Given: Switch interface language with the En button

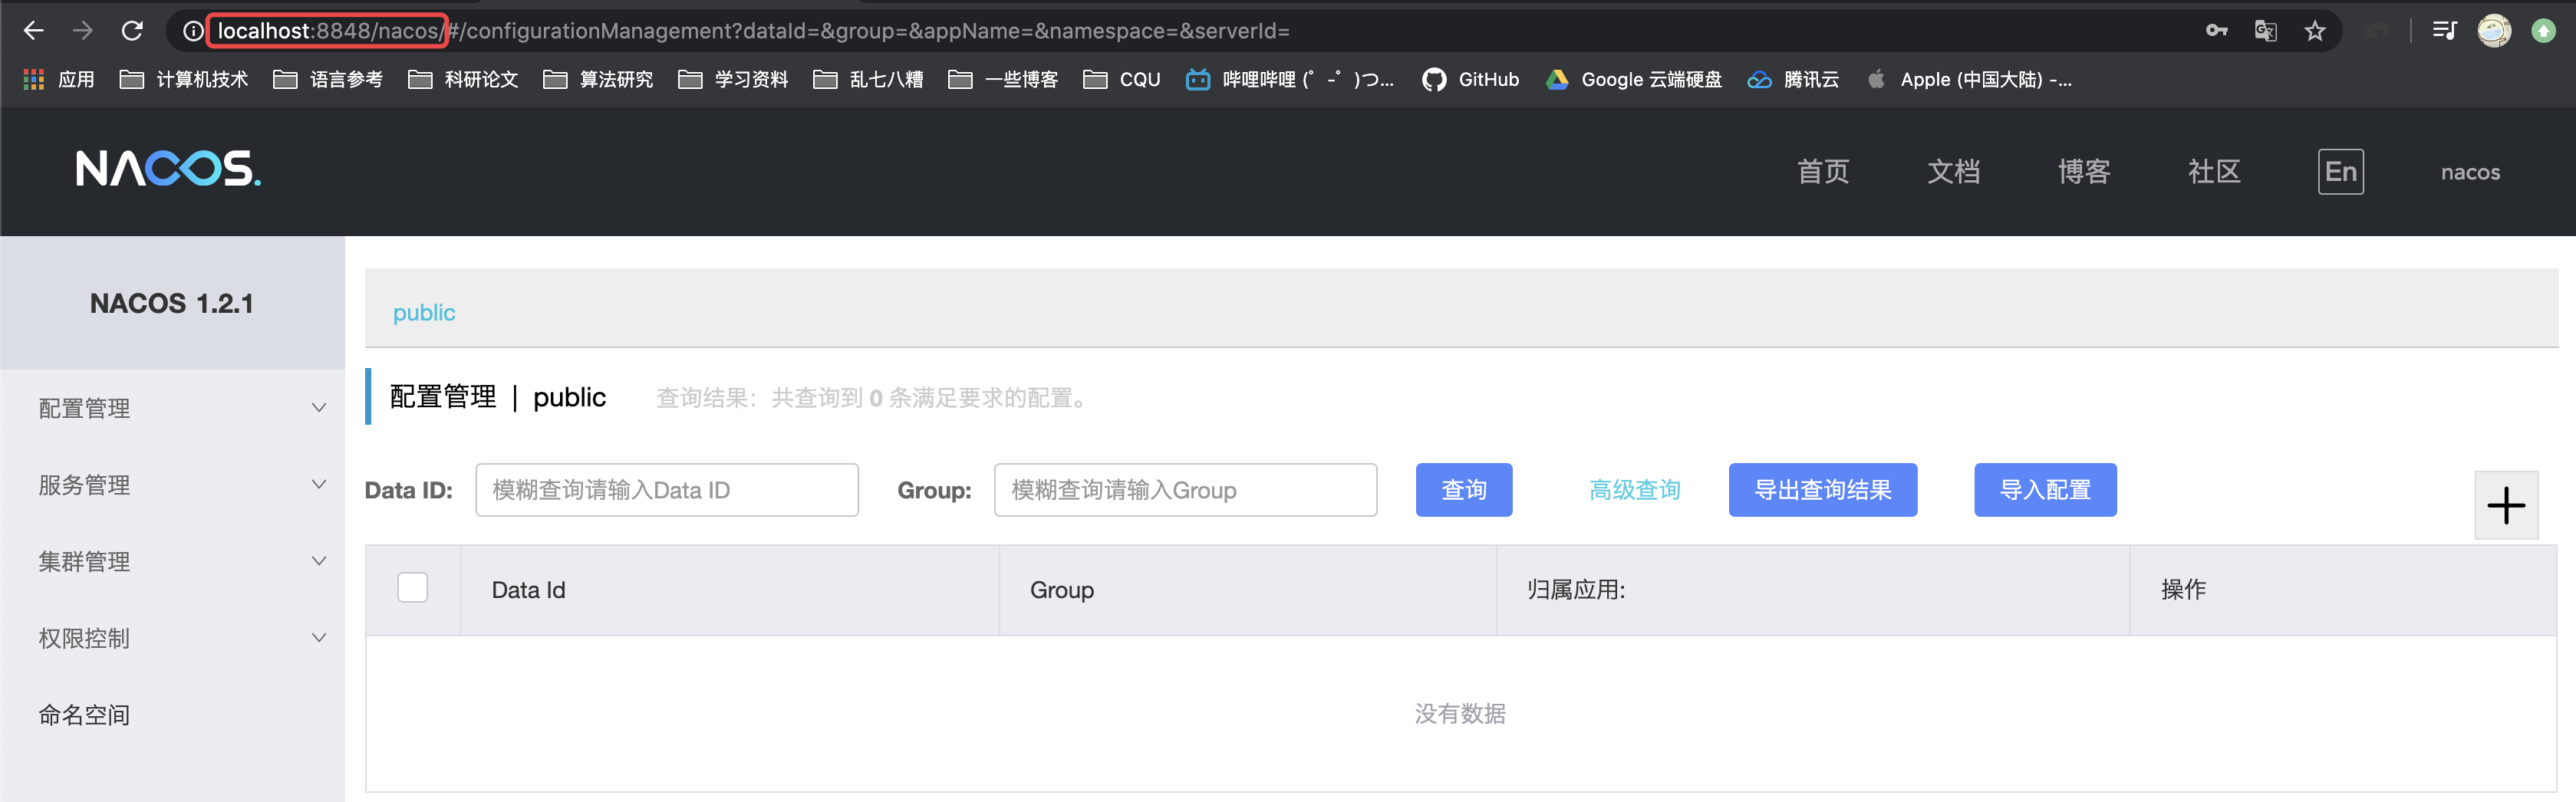Looking at the screenshot, I should 2340,171.
